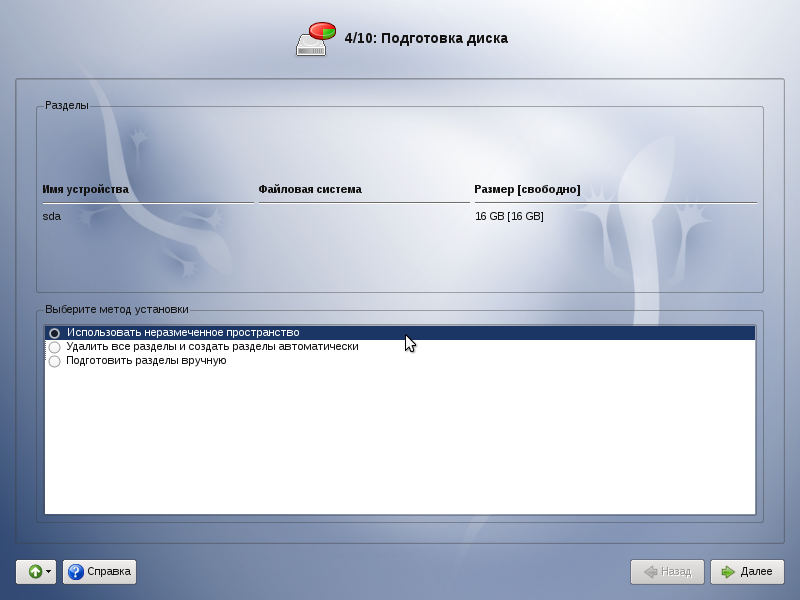
Task: Open Справка help text button
Action: point(108,572)
